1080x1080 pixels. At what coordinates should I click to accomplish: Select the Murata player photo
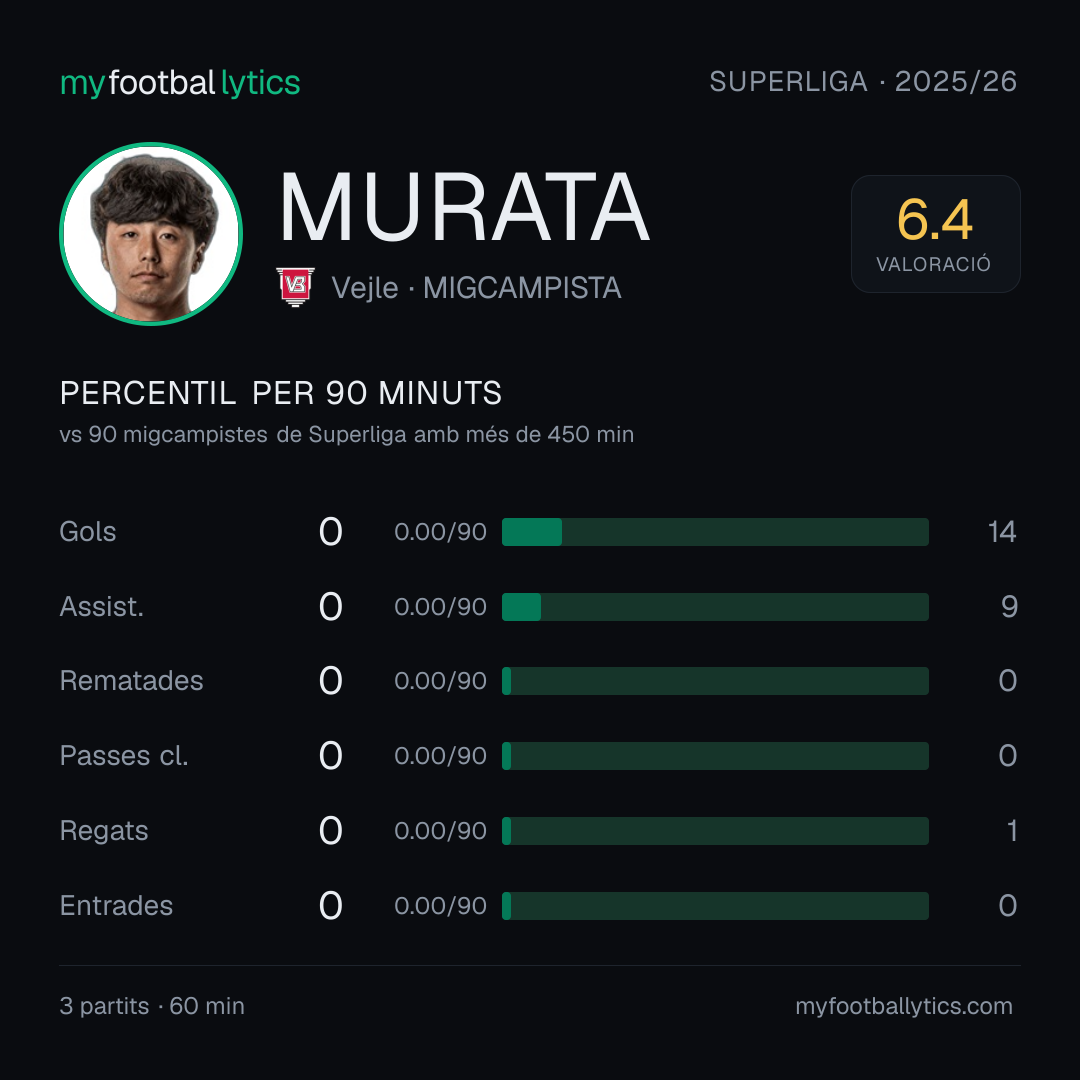[x=151, y=233]
